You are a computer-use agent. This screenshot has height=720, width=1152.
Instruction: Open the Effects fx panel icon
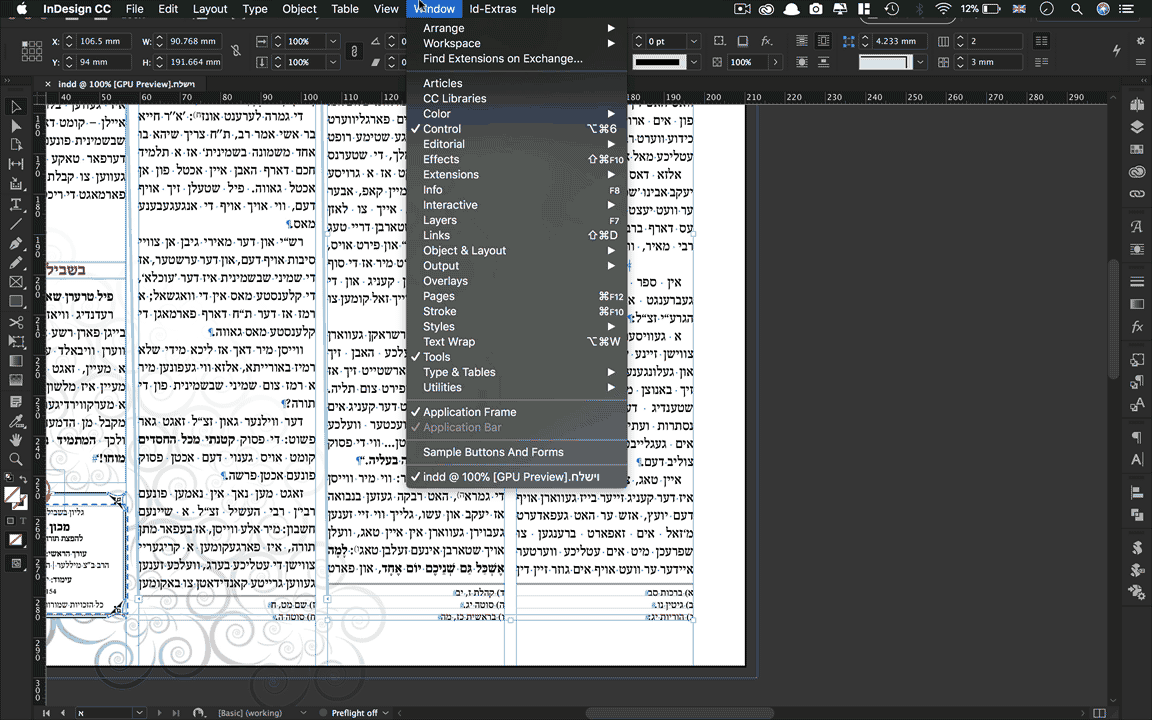click(x=1137, y=327)
